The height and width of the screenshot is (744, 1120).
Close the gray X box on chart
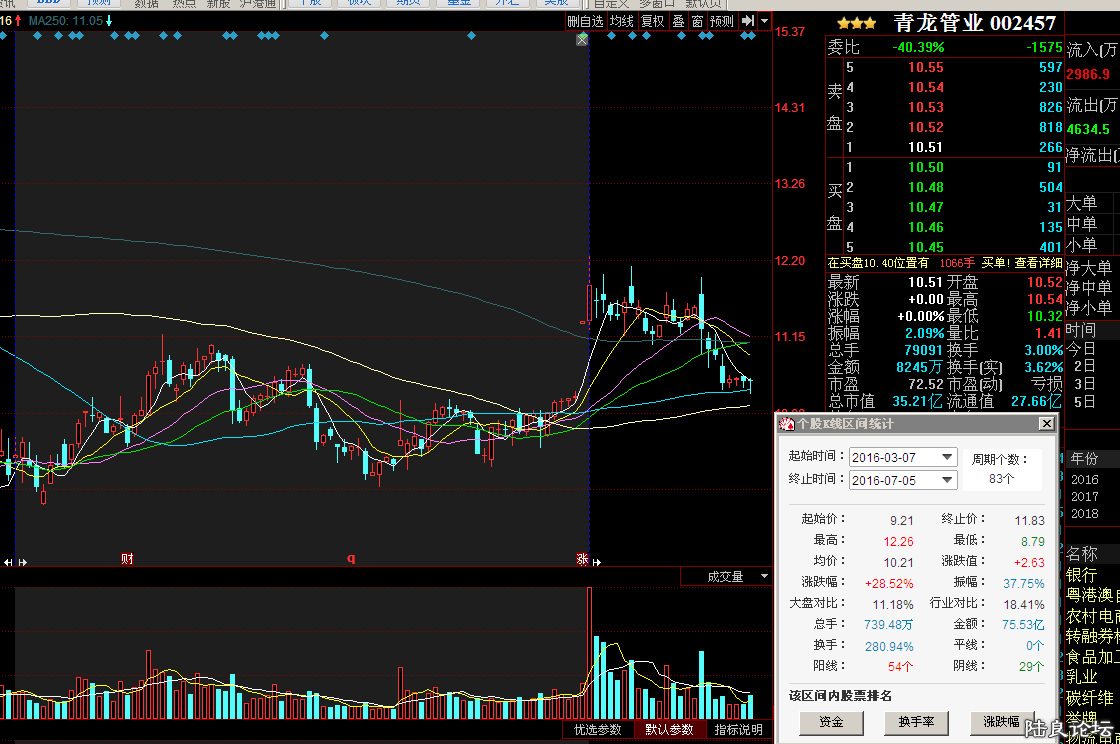pyautogui.click(x=582, y=39)
